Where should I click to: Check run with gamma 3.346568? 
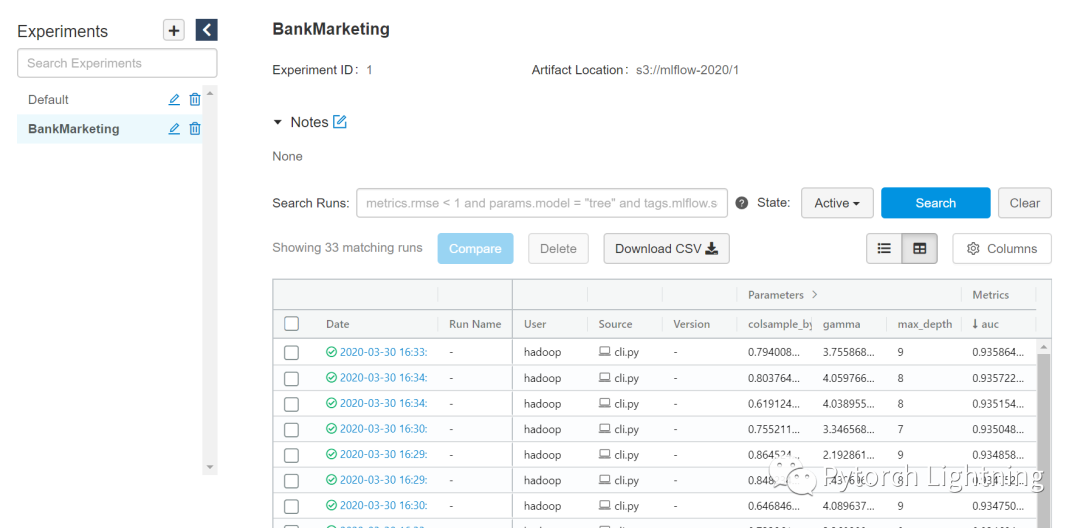(291, 430)
